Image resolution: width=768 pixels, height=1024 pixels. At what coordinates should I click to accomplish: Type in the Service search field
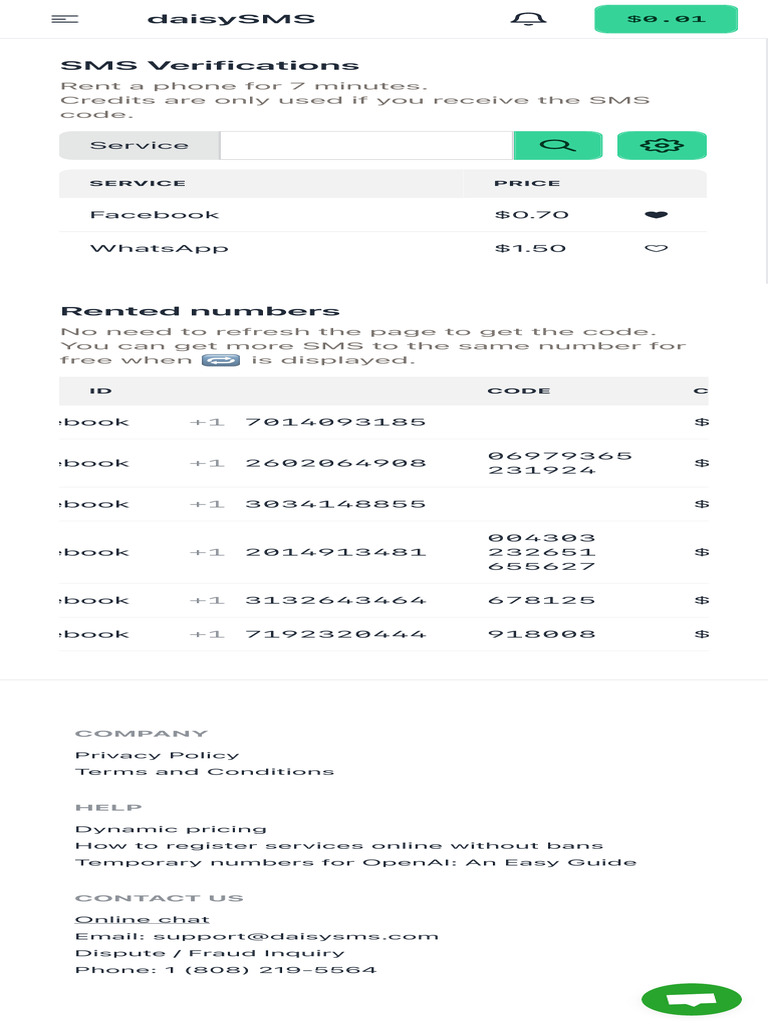pos(365,145)
